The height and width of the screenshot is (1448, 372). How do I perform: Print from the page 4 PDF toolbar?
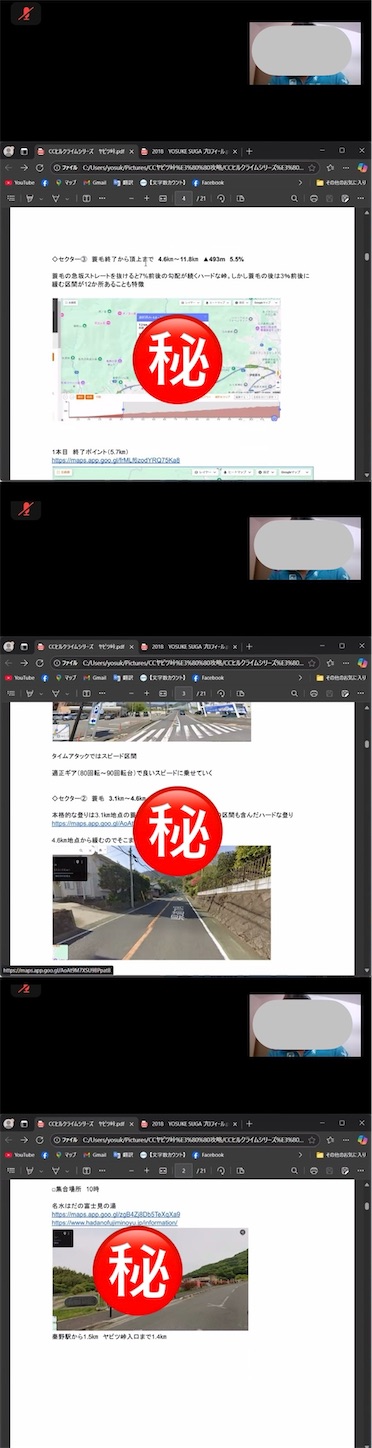tap(315, 198)
